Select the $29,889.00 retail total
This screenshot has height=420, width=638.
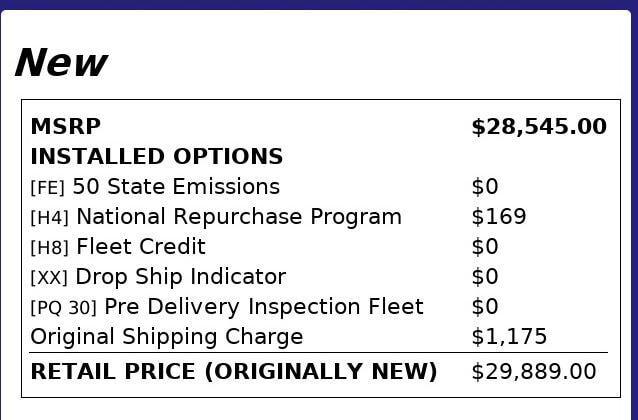[533, 372]
